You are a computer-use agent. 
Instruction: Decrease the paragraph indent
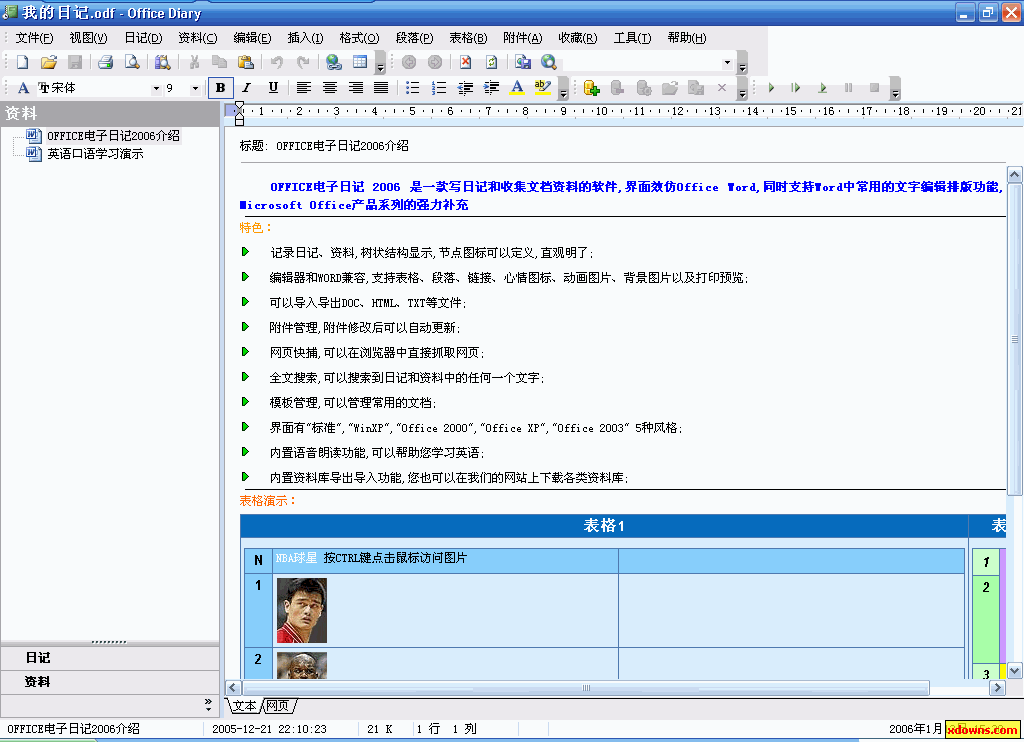pyautogui.click(x=465, y=88)
